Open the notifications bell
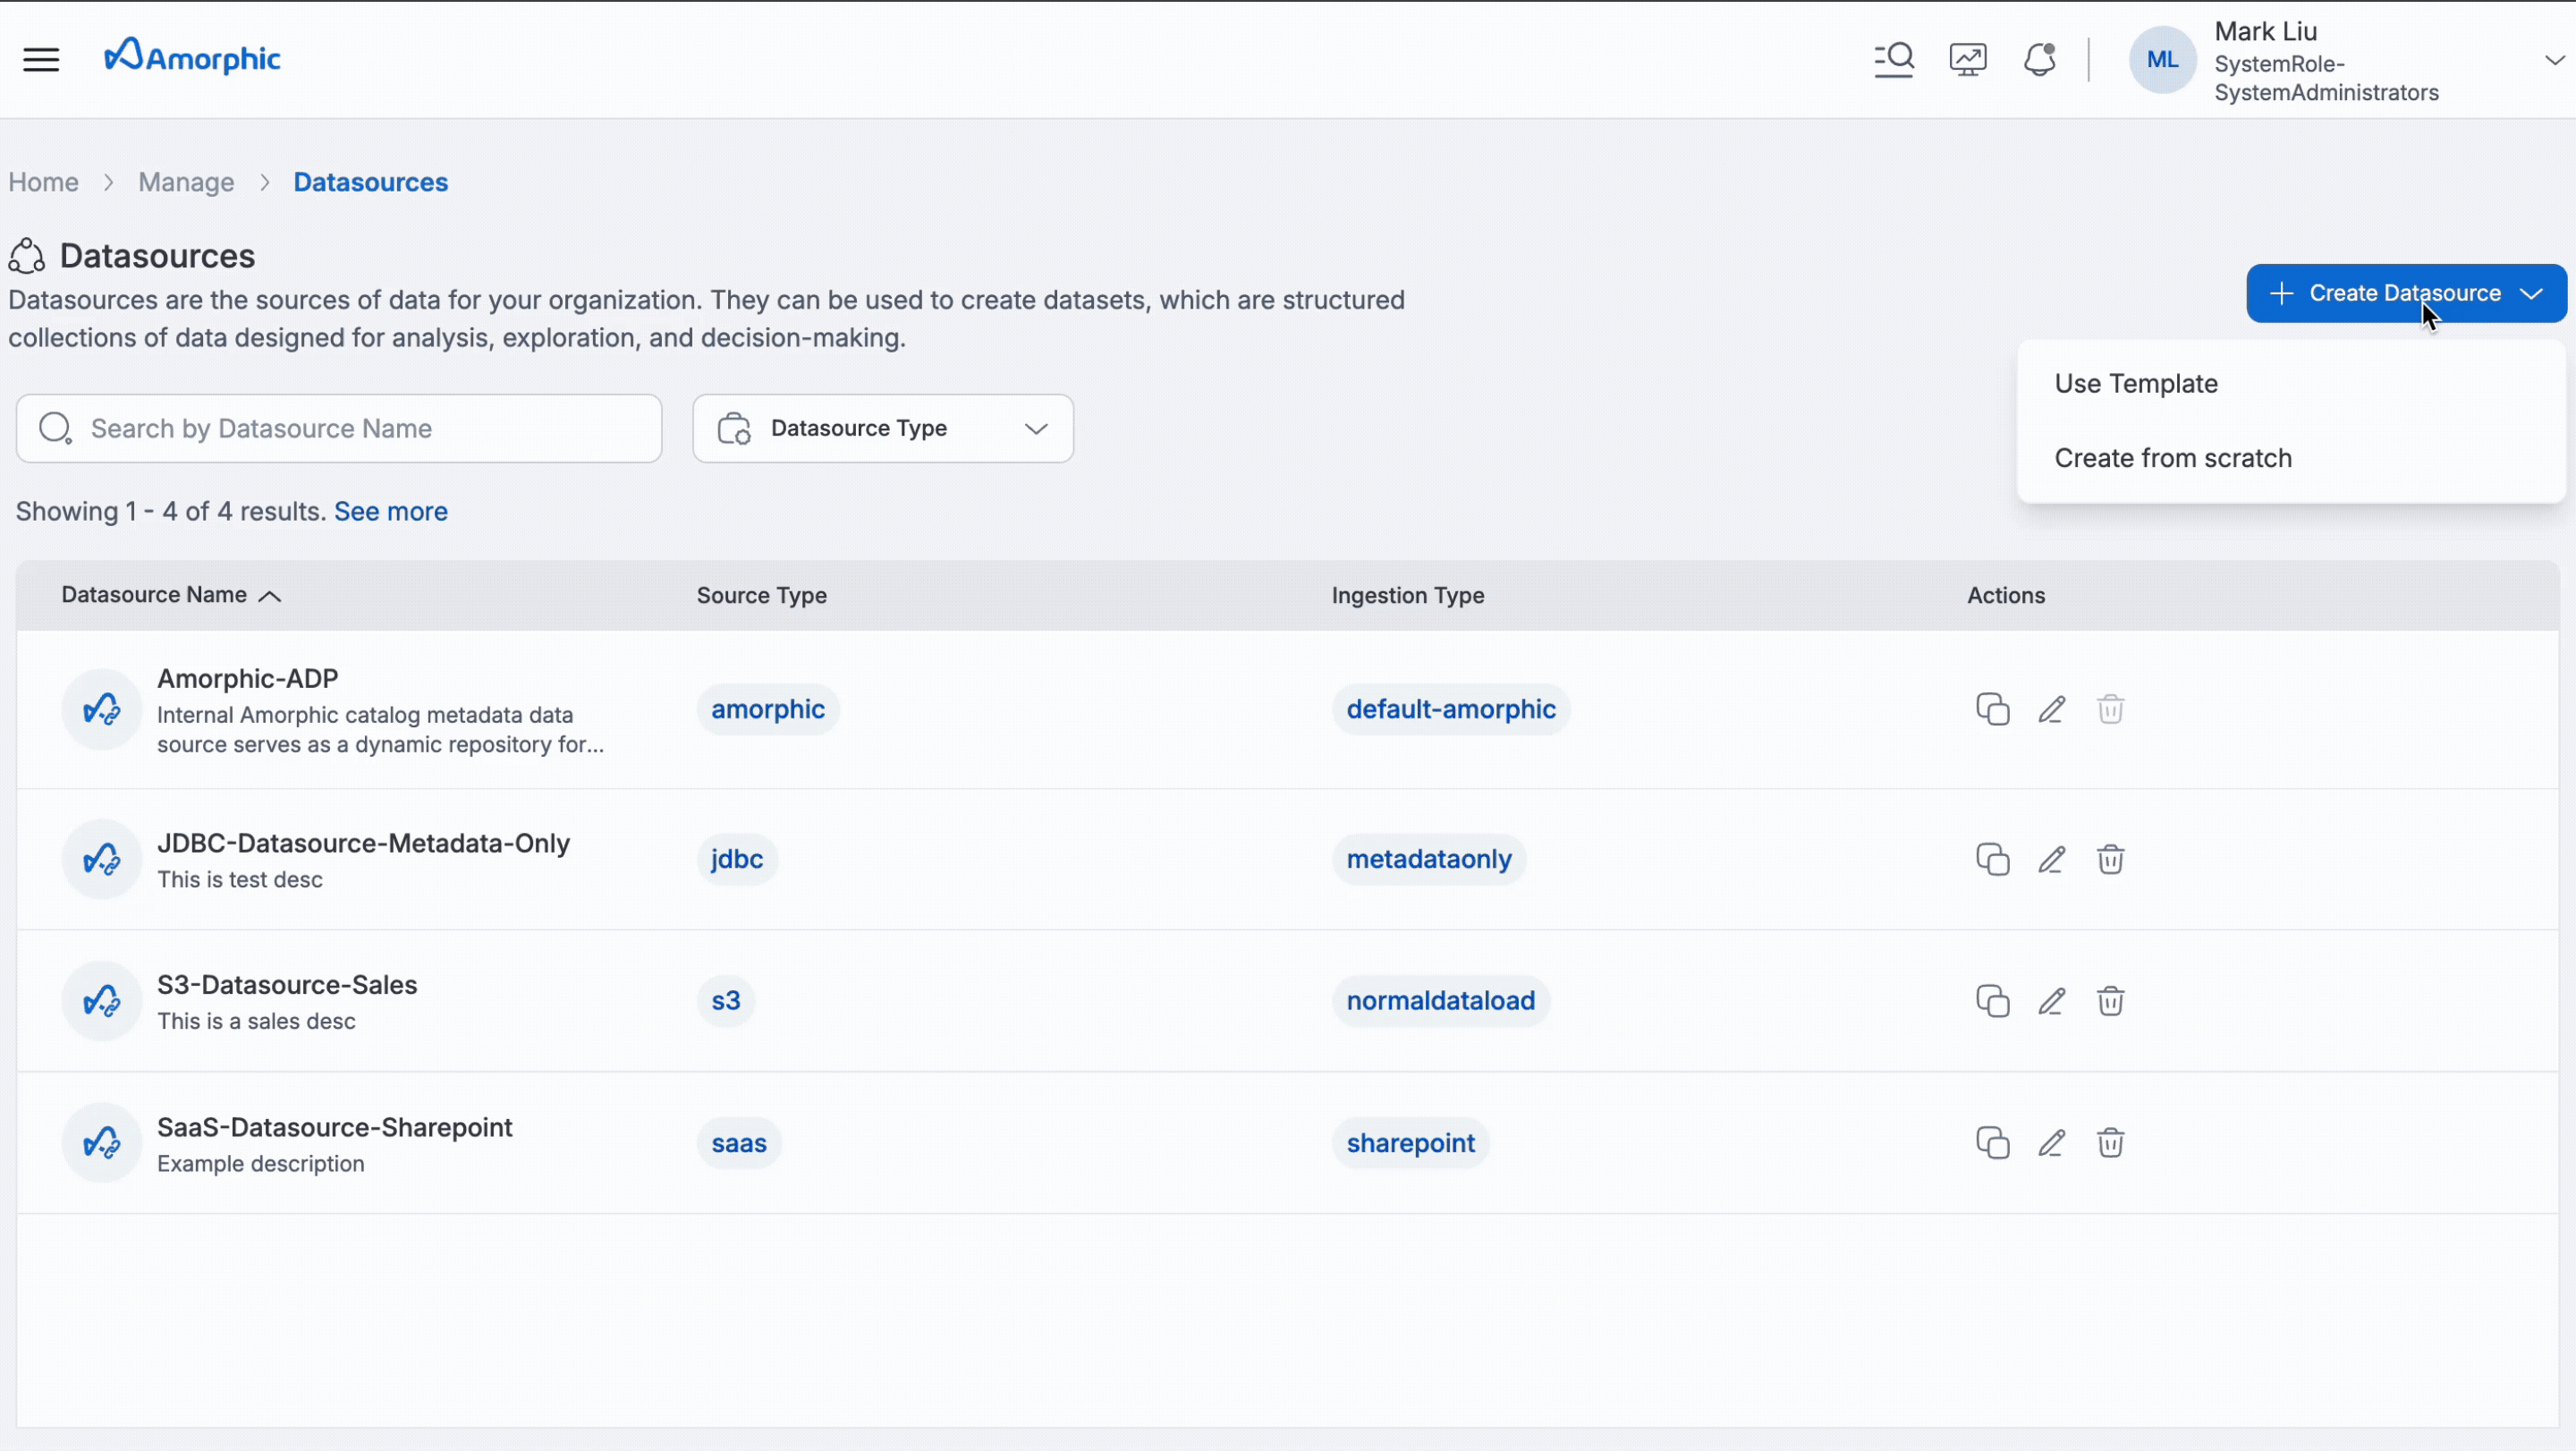 (2040, 59)
